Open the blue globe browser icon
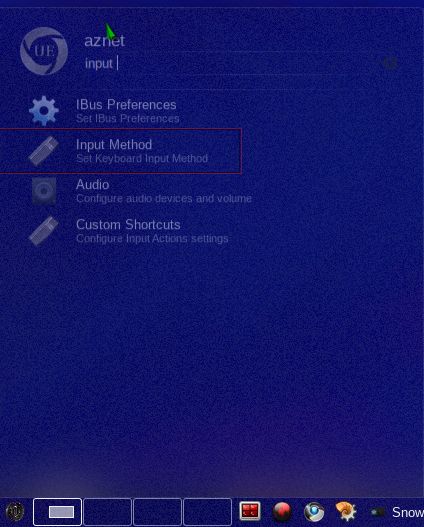The image size is (424, 527). [314, 512]
